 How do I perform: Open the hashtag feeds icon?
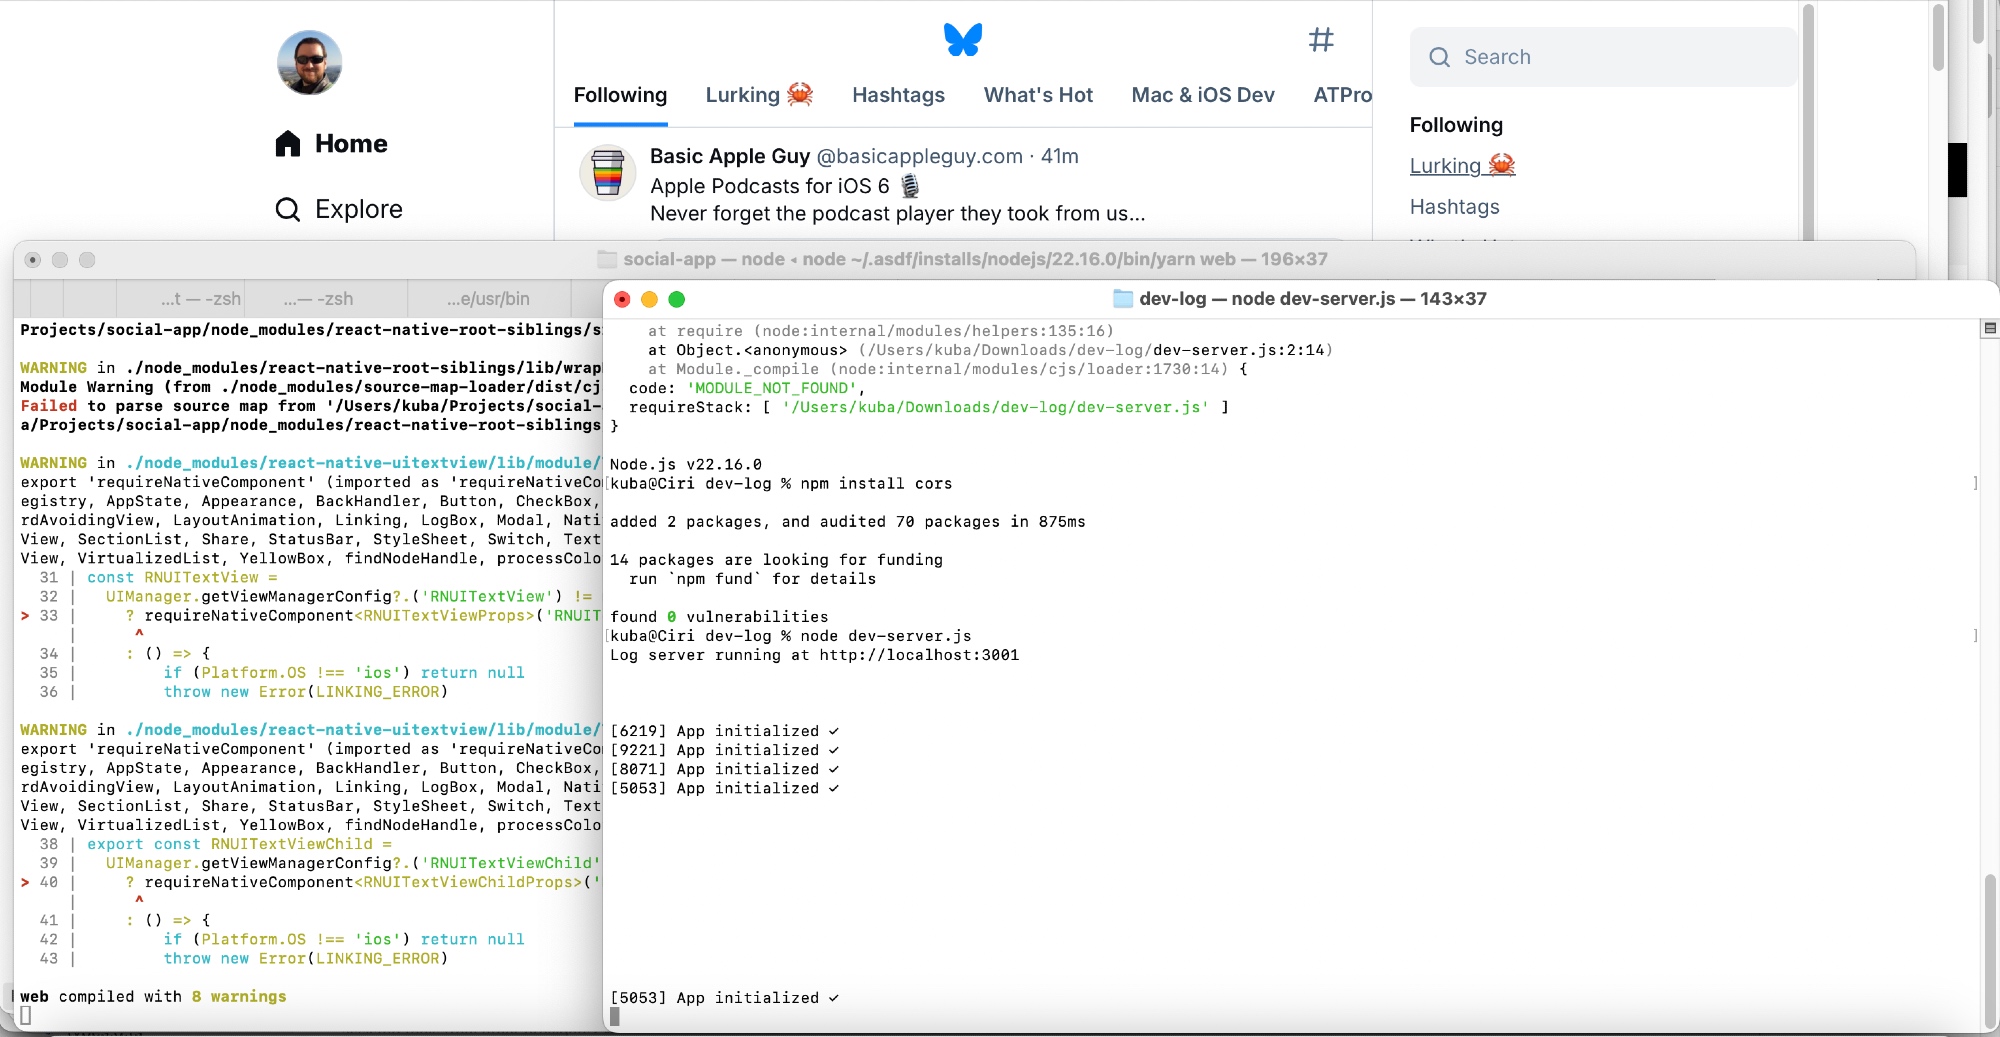pos(1321,40)
